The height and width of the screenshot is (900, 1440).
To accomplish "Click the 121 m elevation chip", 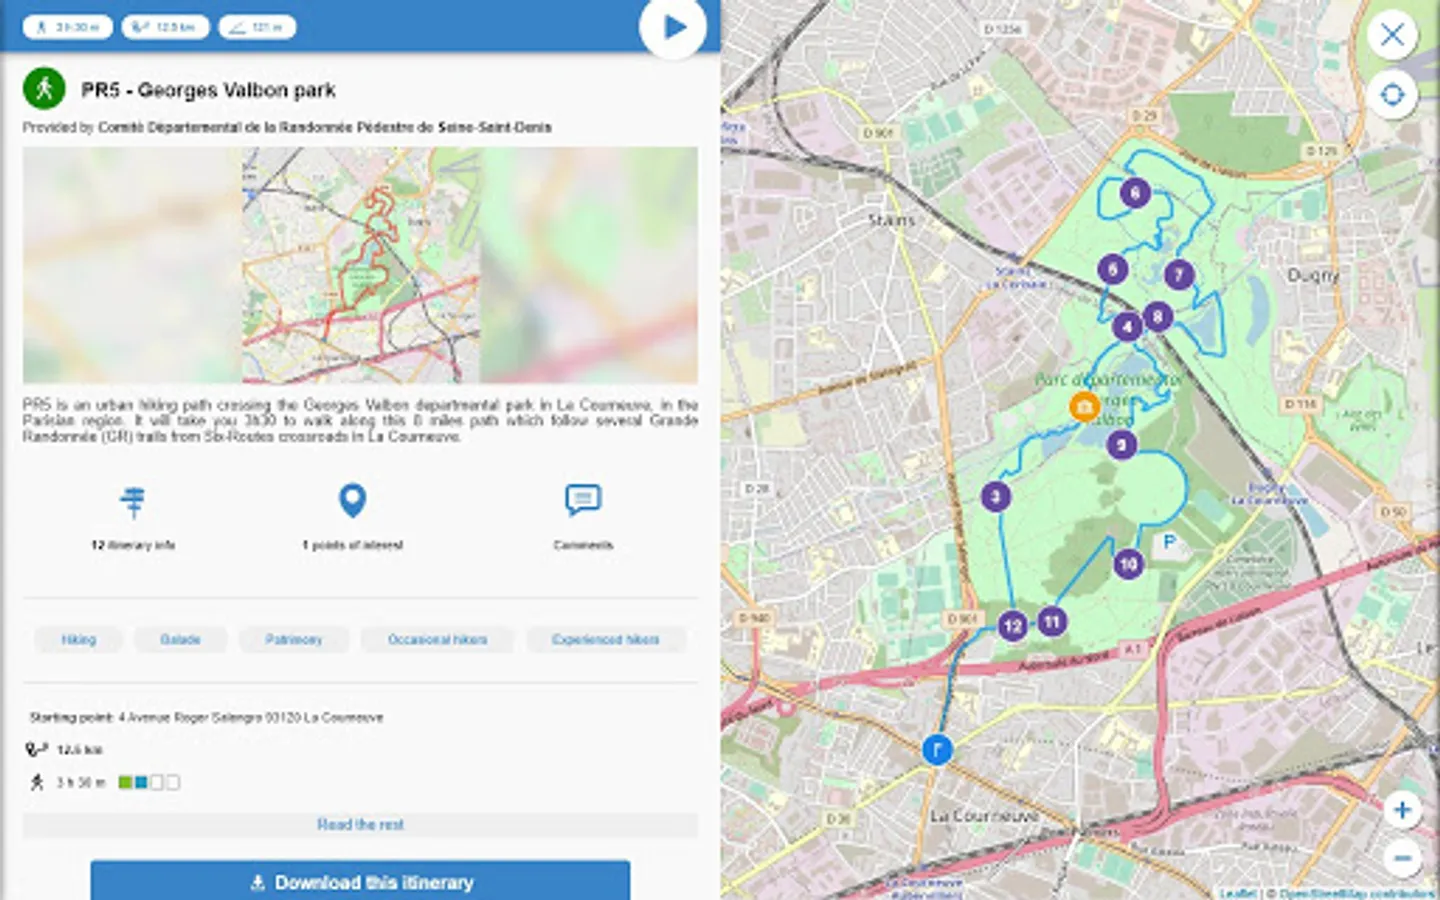I will click(257, 27).
